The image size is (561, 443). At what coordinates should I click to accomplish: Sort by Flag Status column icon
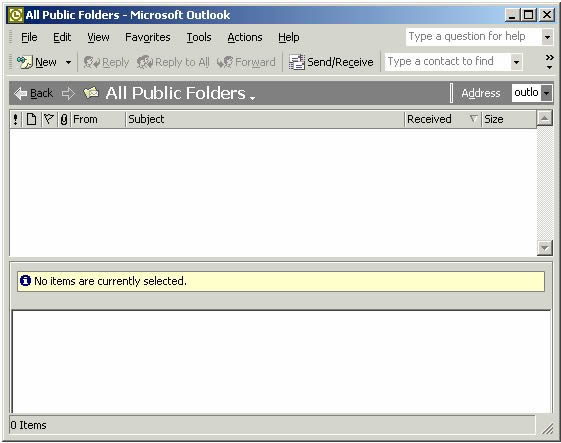49,119
